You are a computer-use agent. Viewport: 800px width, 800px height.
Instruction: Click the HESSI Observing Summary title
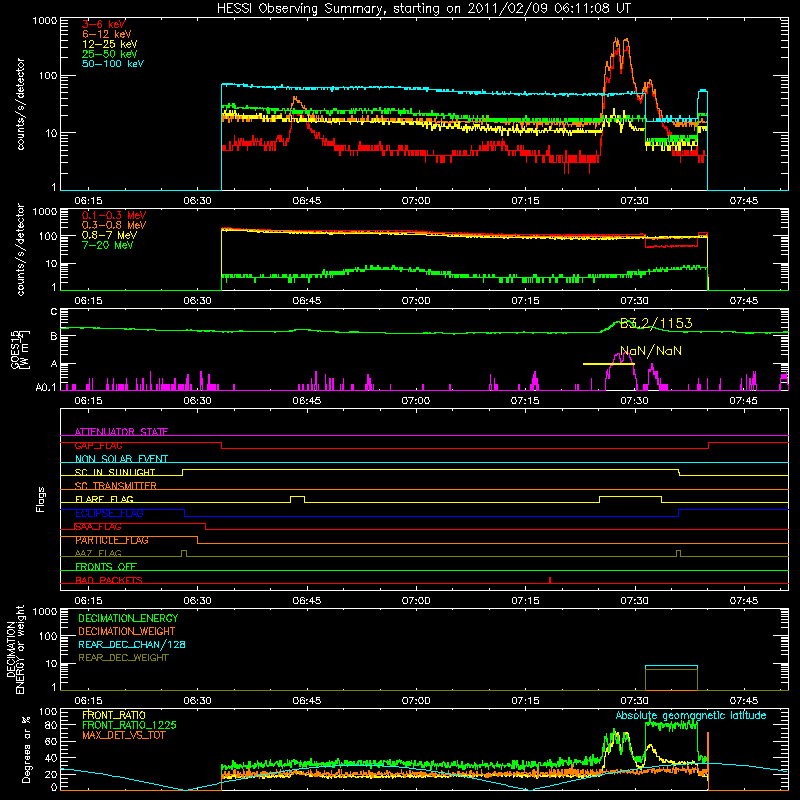click(423, 8)
